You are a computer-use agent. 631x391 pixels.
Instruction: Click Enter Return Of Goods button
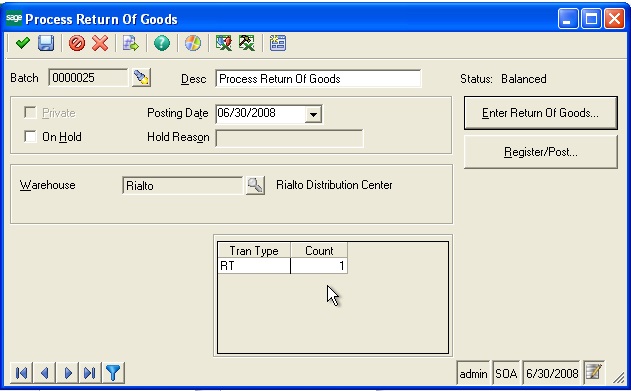coord(540,113)
